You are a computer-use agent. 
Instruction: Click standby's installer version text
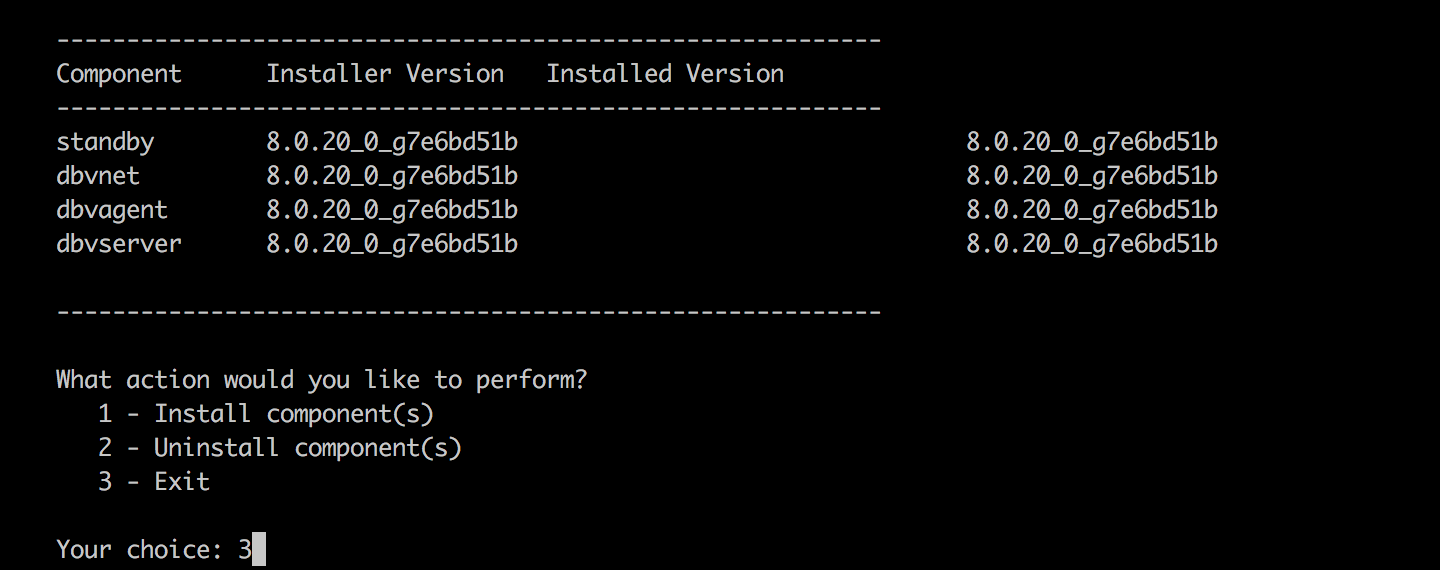pos(392,142)
